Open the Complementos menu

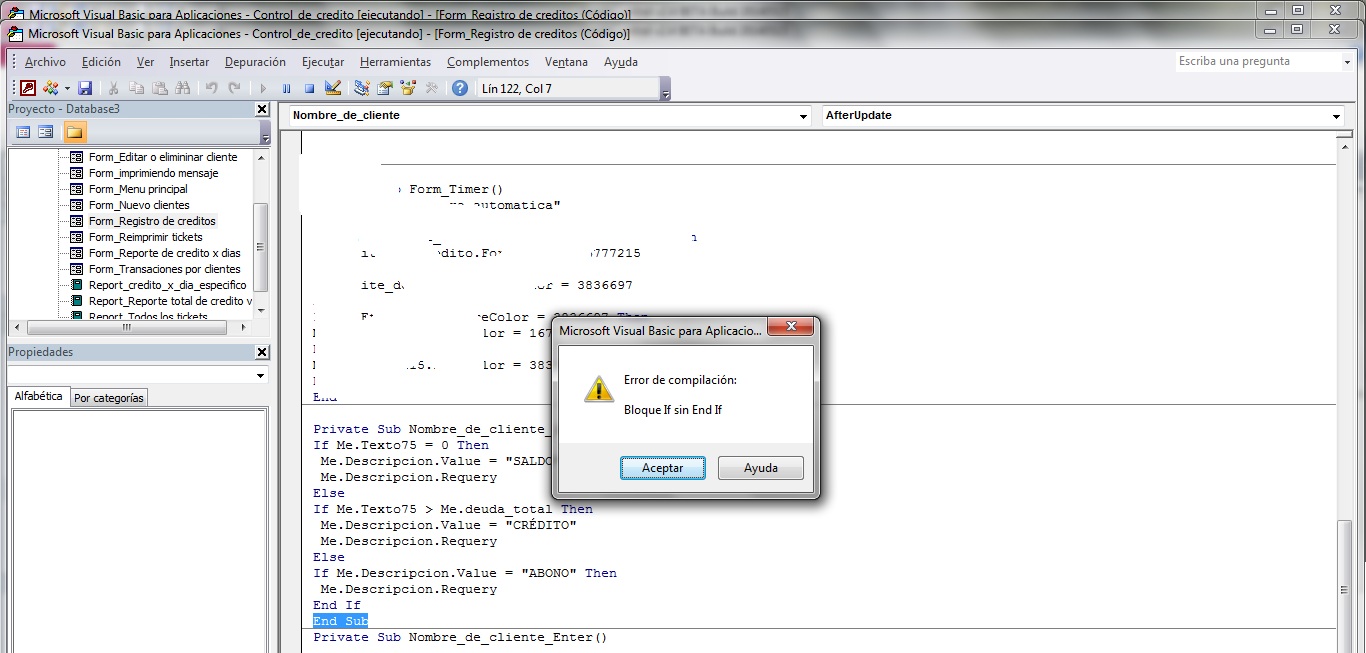pyautogui.click(x=488, y=62)
